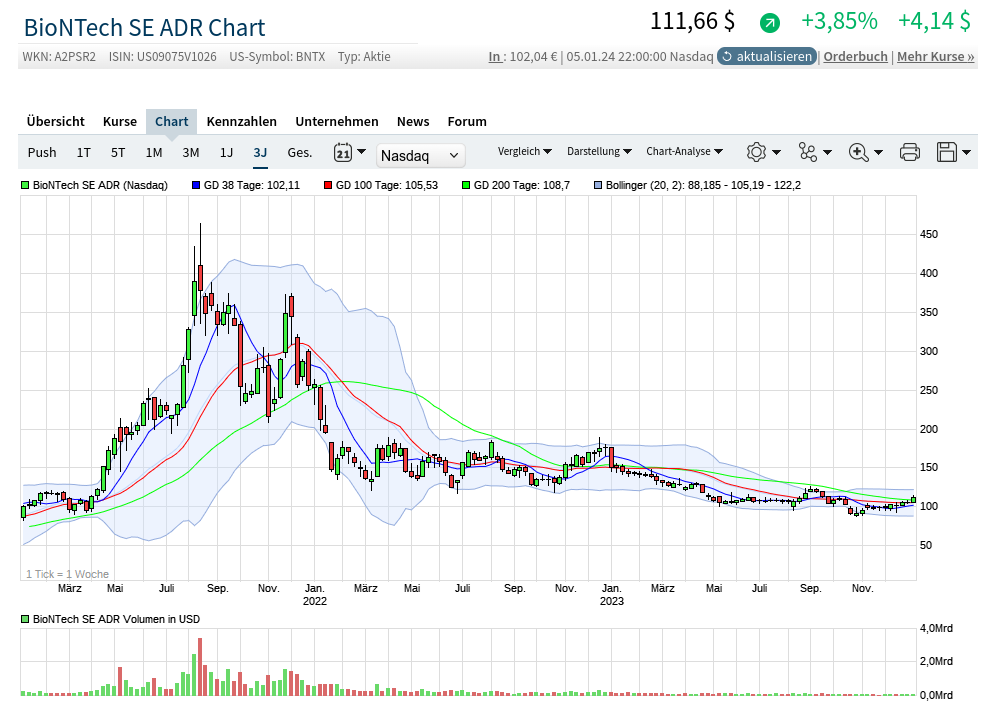982x706 pixels.
Task: Click the green upward trend arrow icon
Action: click(770, 23)
